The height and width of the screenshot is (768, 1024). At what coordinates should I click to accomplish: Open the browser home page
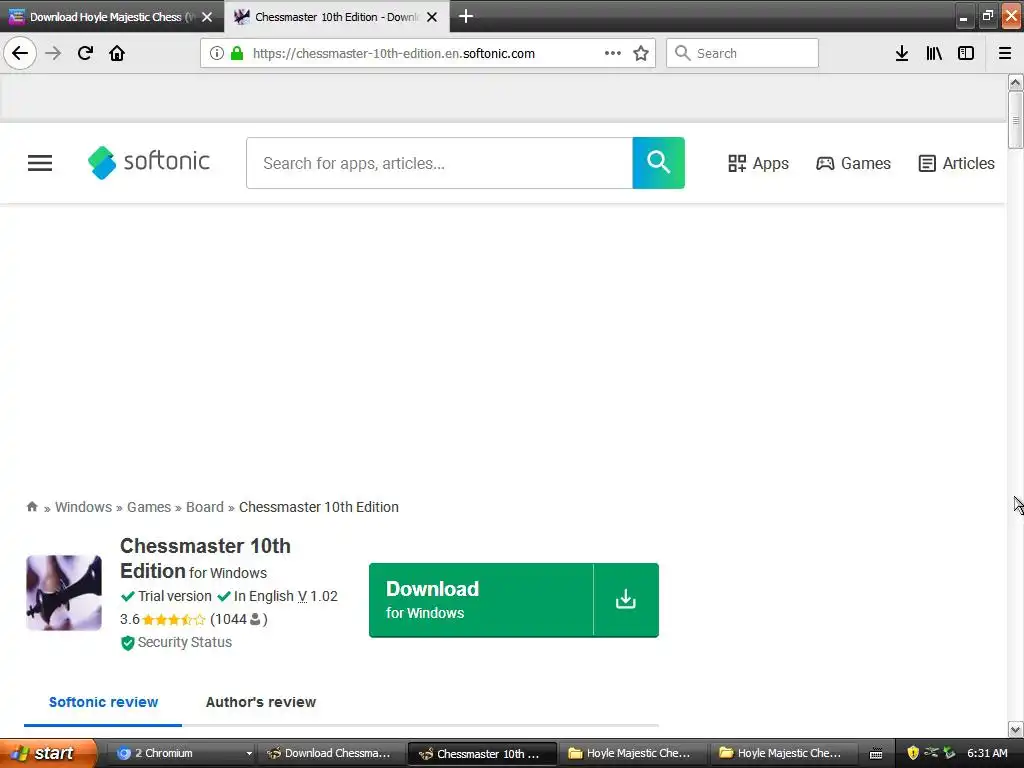[117, 53]
